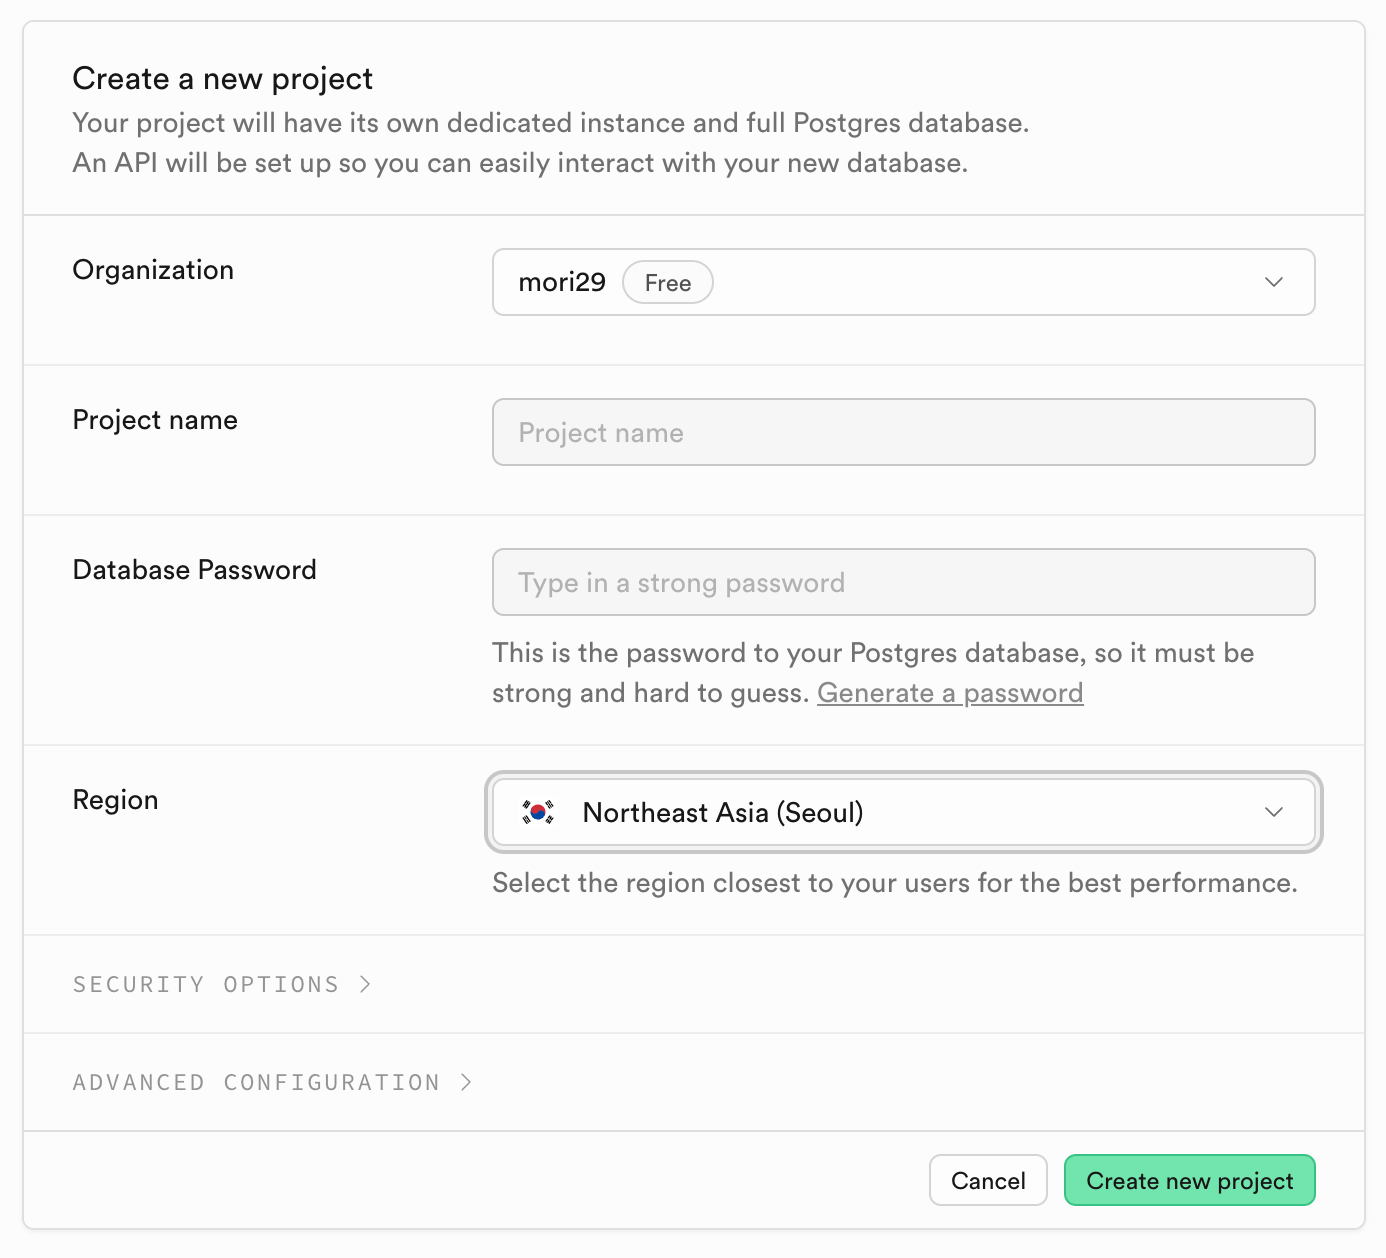Expand the Security Options section
The width and height of the screenshot is (1386, 1258).
click(206, 985)
